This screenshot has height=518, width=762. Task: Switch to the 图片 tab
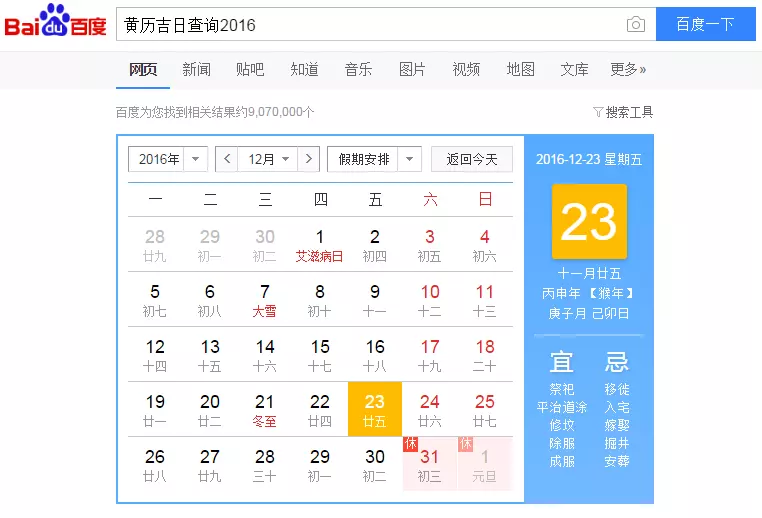pos(412,69)
